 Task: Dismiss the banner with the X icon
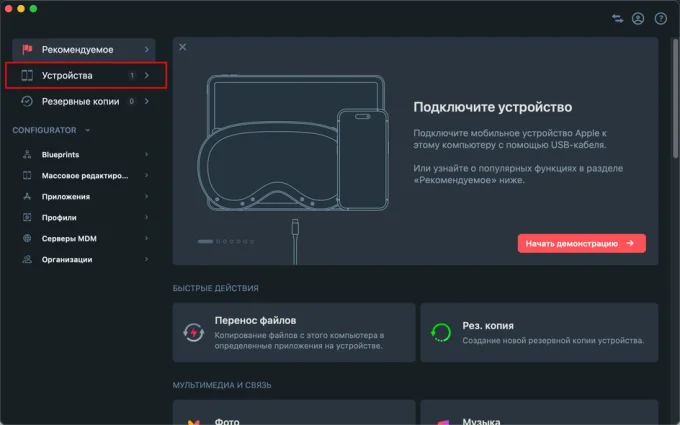pyautogui.click(x=183, y=47)
